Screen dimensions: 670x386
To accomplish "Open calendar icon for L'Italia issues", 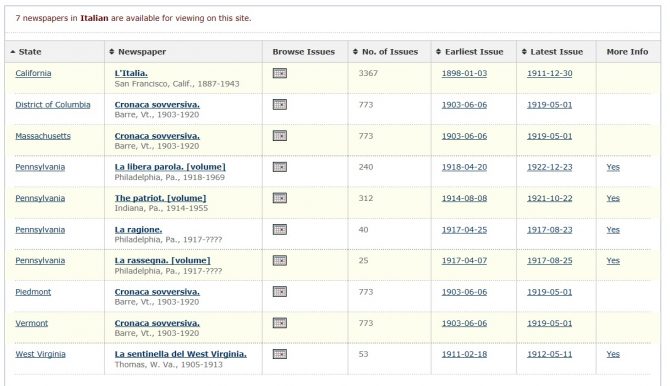I will point(279,74).
